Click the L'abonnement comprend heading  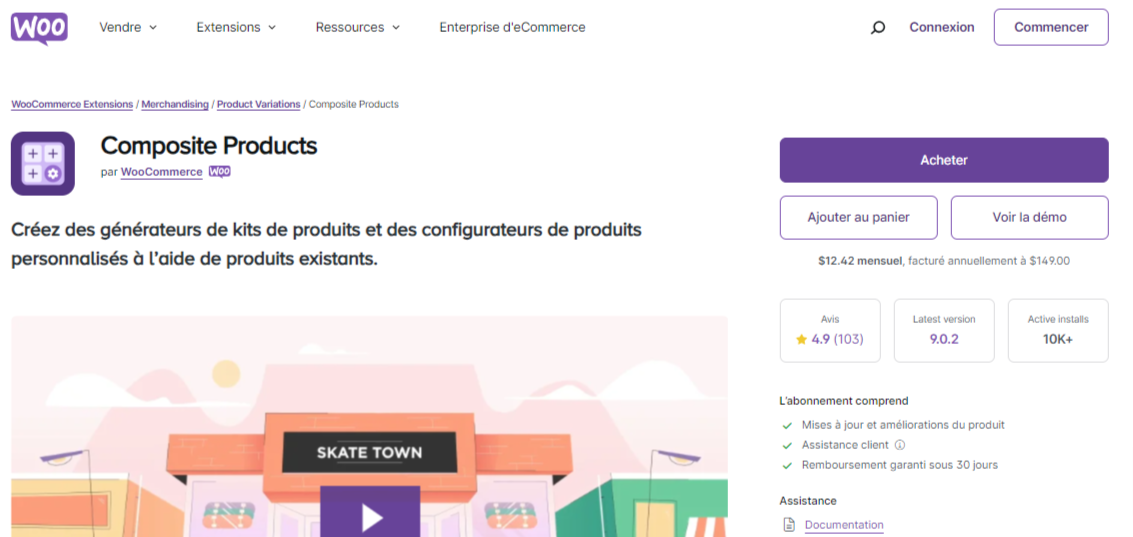(x=844, y=401)
